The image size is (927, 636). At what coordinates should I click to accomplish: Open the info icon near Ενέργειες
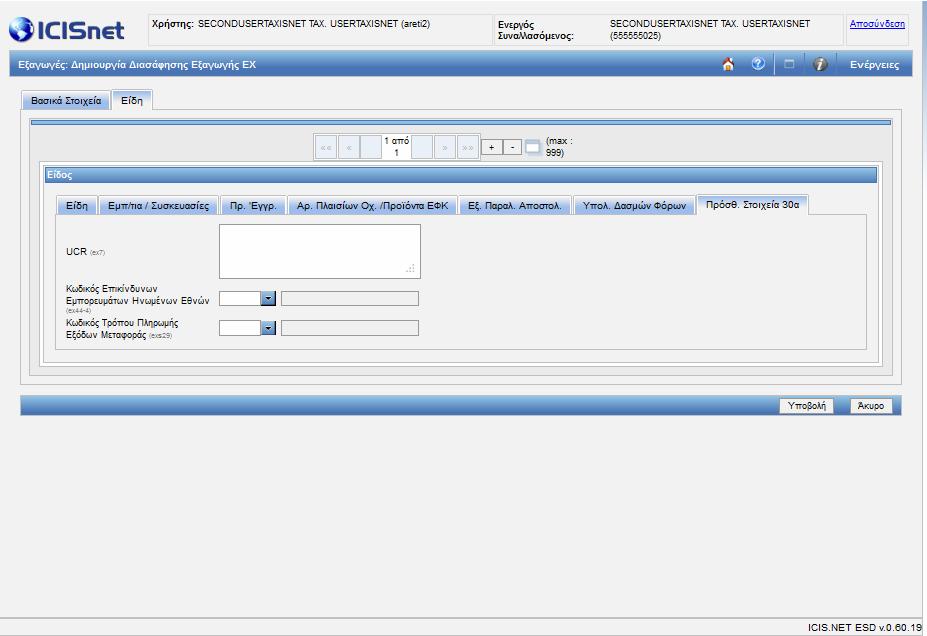[819, 64]
